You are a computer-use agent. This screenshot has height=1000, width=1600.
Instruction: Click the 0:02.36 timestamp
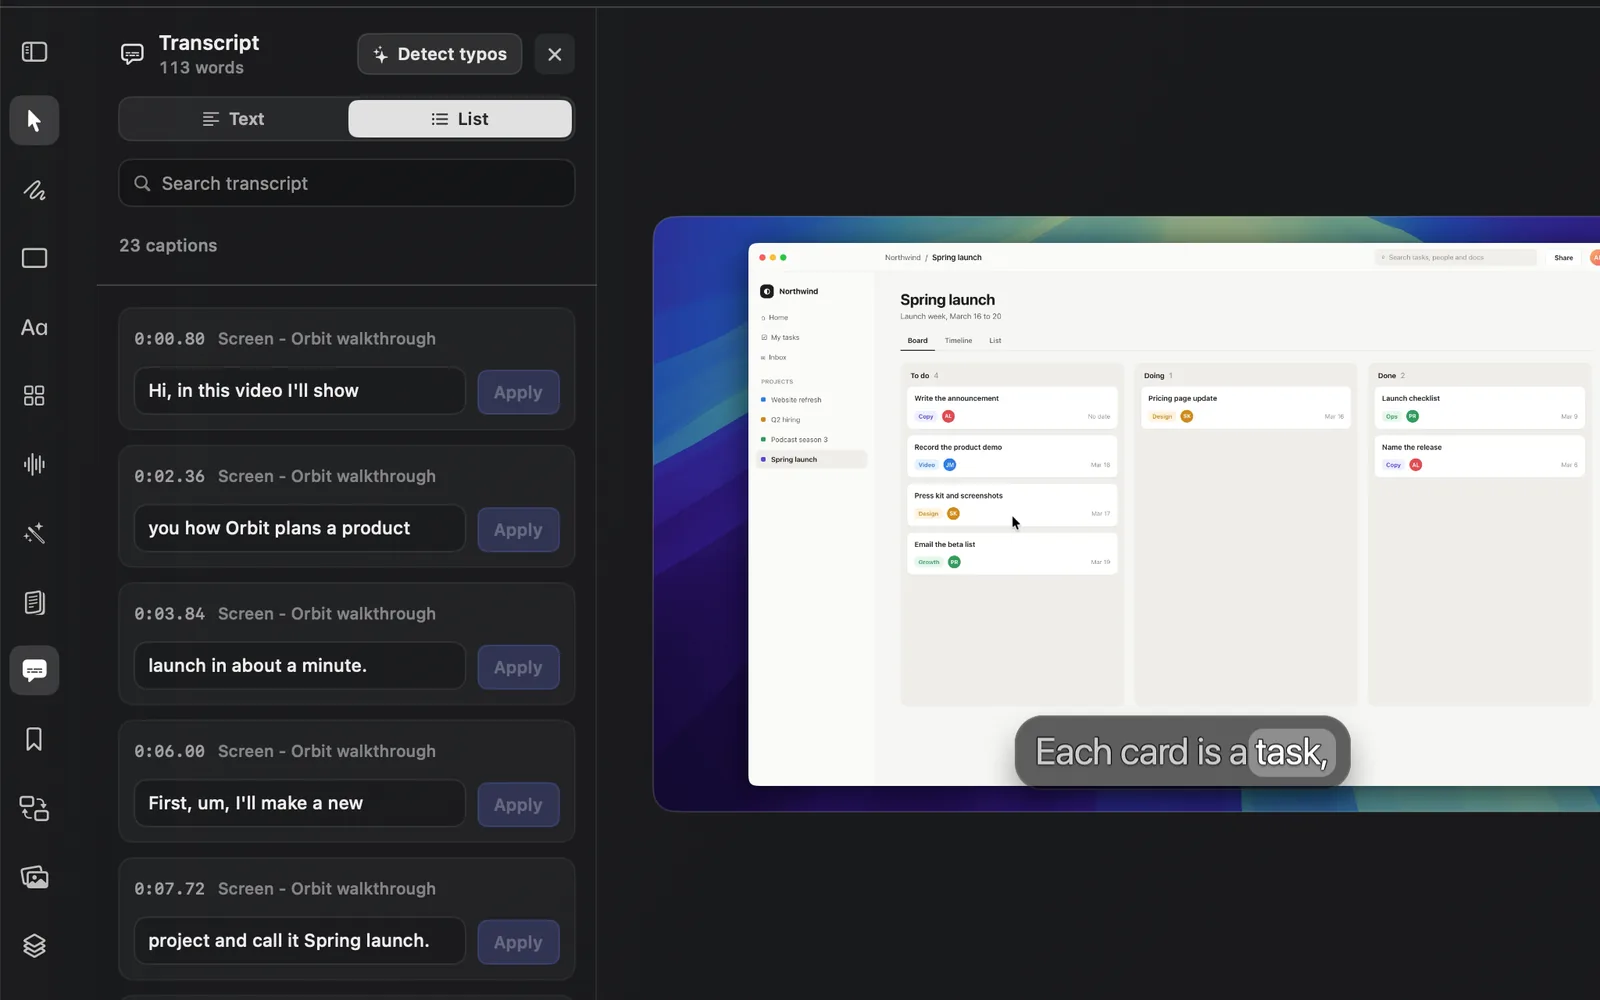pyautogui.click(x=170, y=476)
